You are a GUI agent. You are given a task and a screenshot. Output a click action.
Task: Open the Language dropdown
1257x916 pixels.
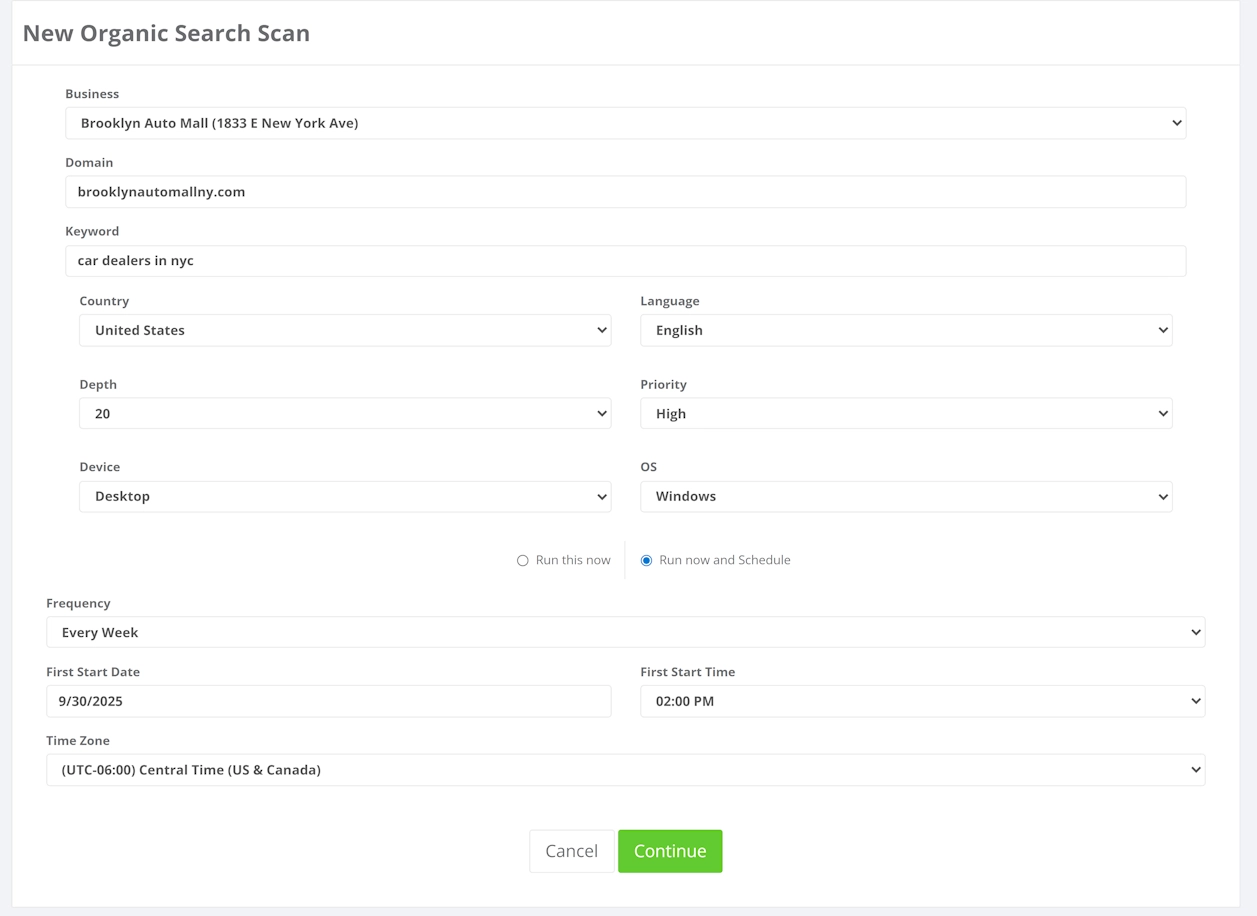click(x=906, y=330)
